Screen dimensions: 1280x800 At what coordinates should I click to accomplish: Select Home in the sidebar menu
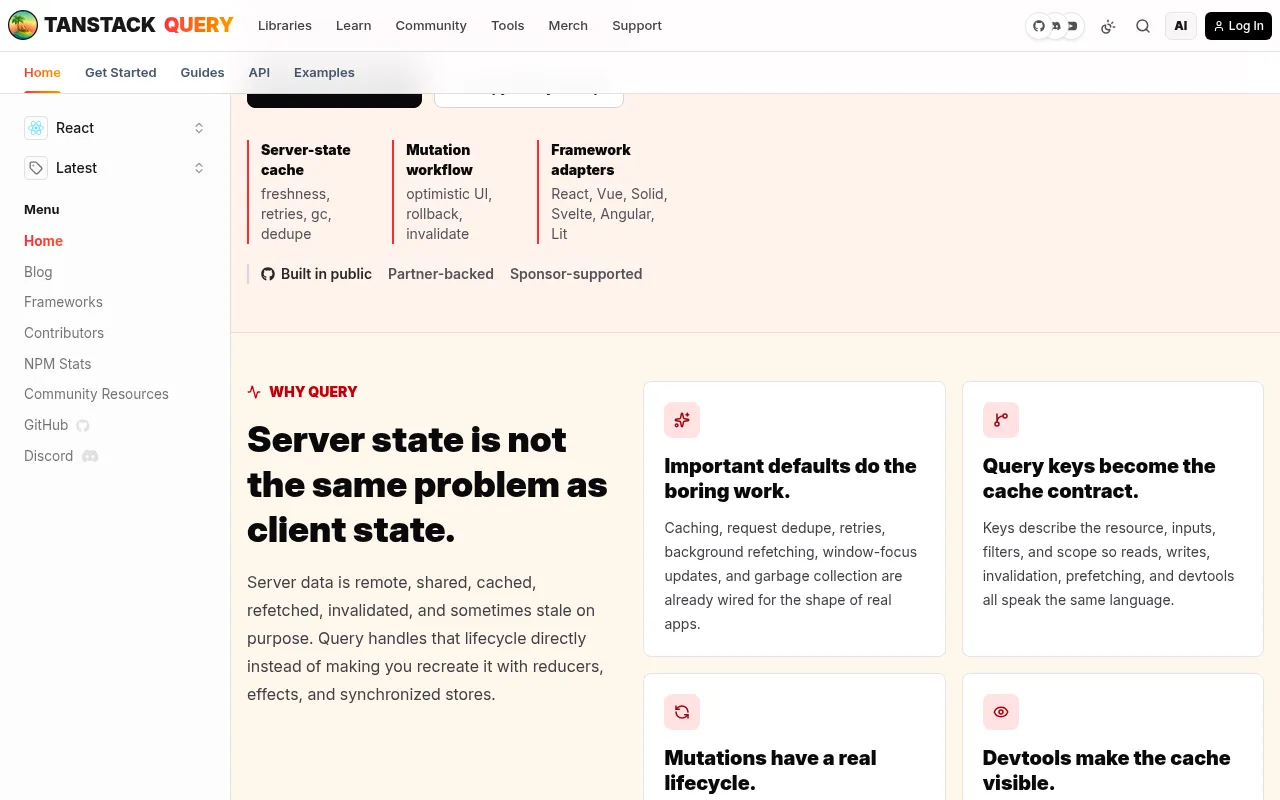tap(43, 241)
